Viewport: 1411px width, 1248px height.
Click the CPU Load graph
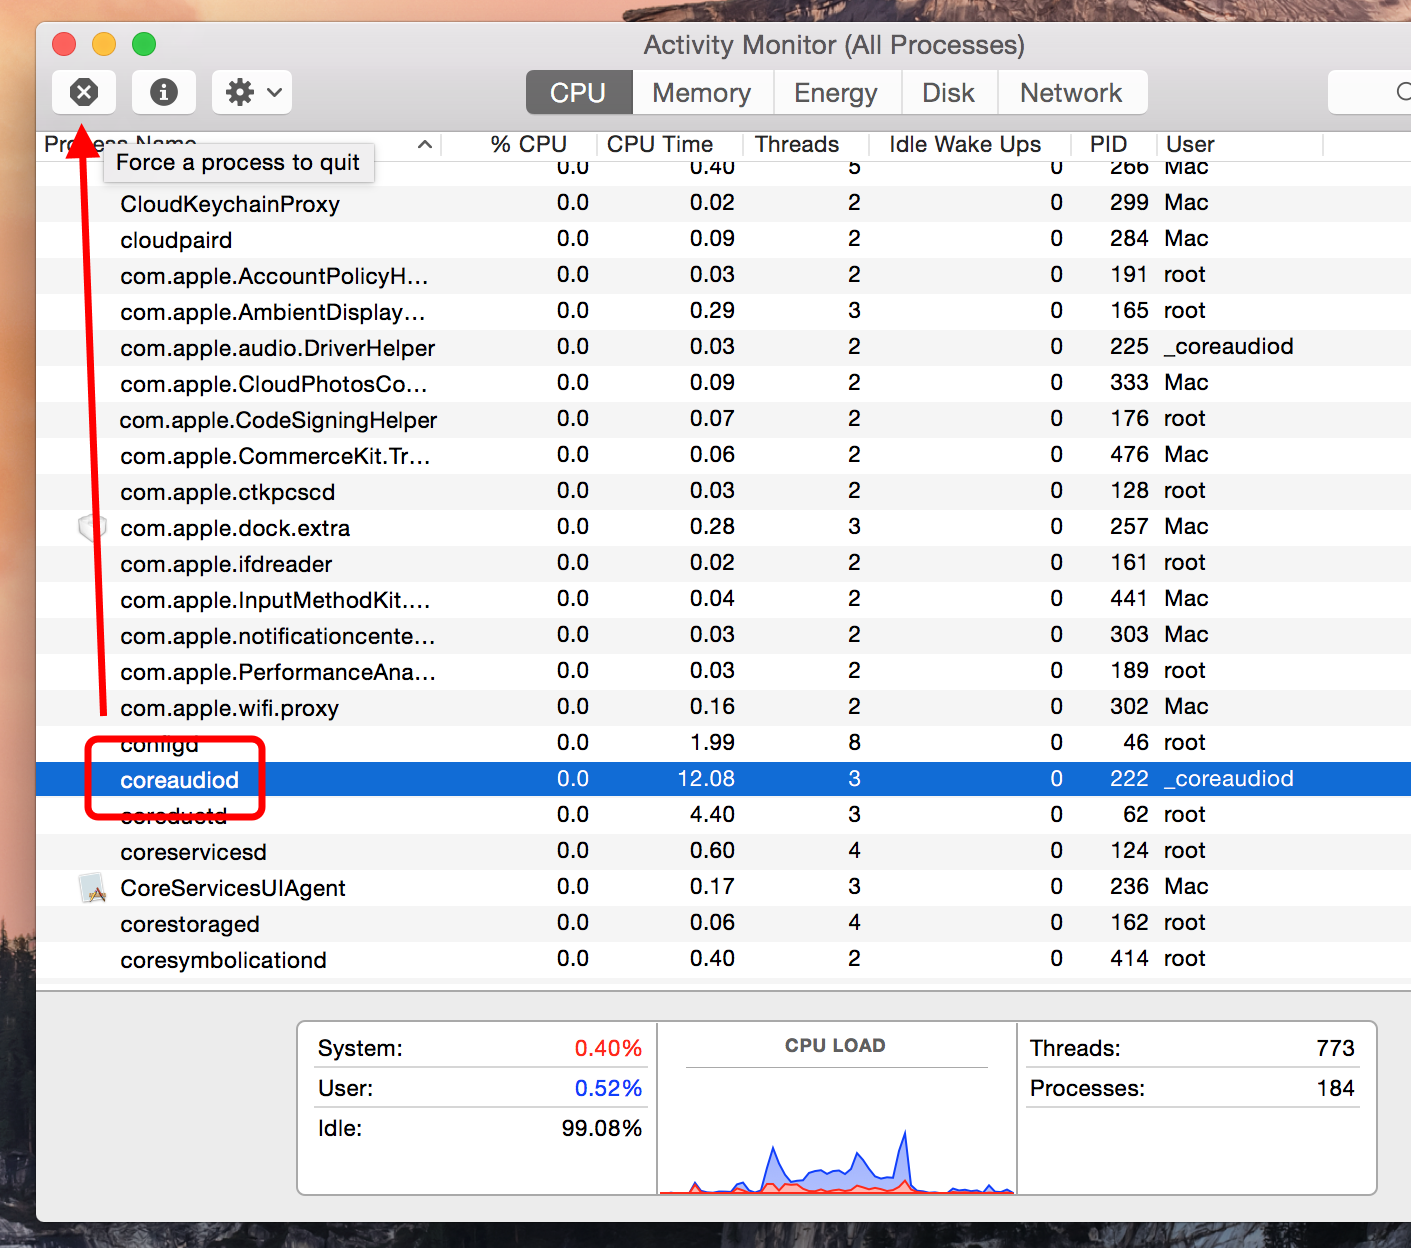pos(836,1130)
